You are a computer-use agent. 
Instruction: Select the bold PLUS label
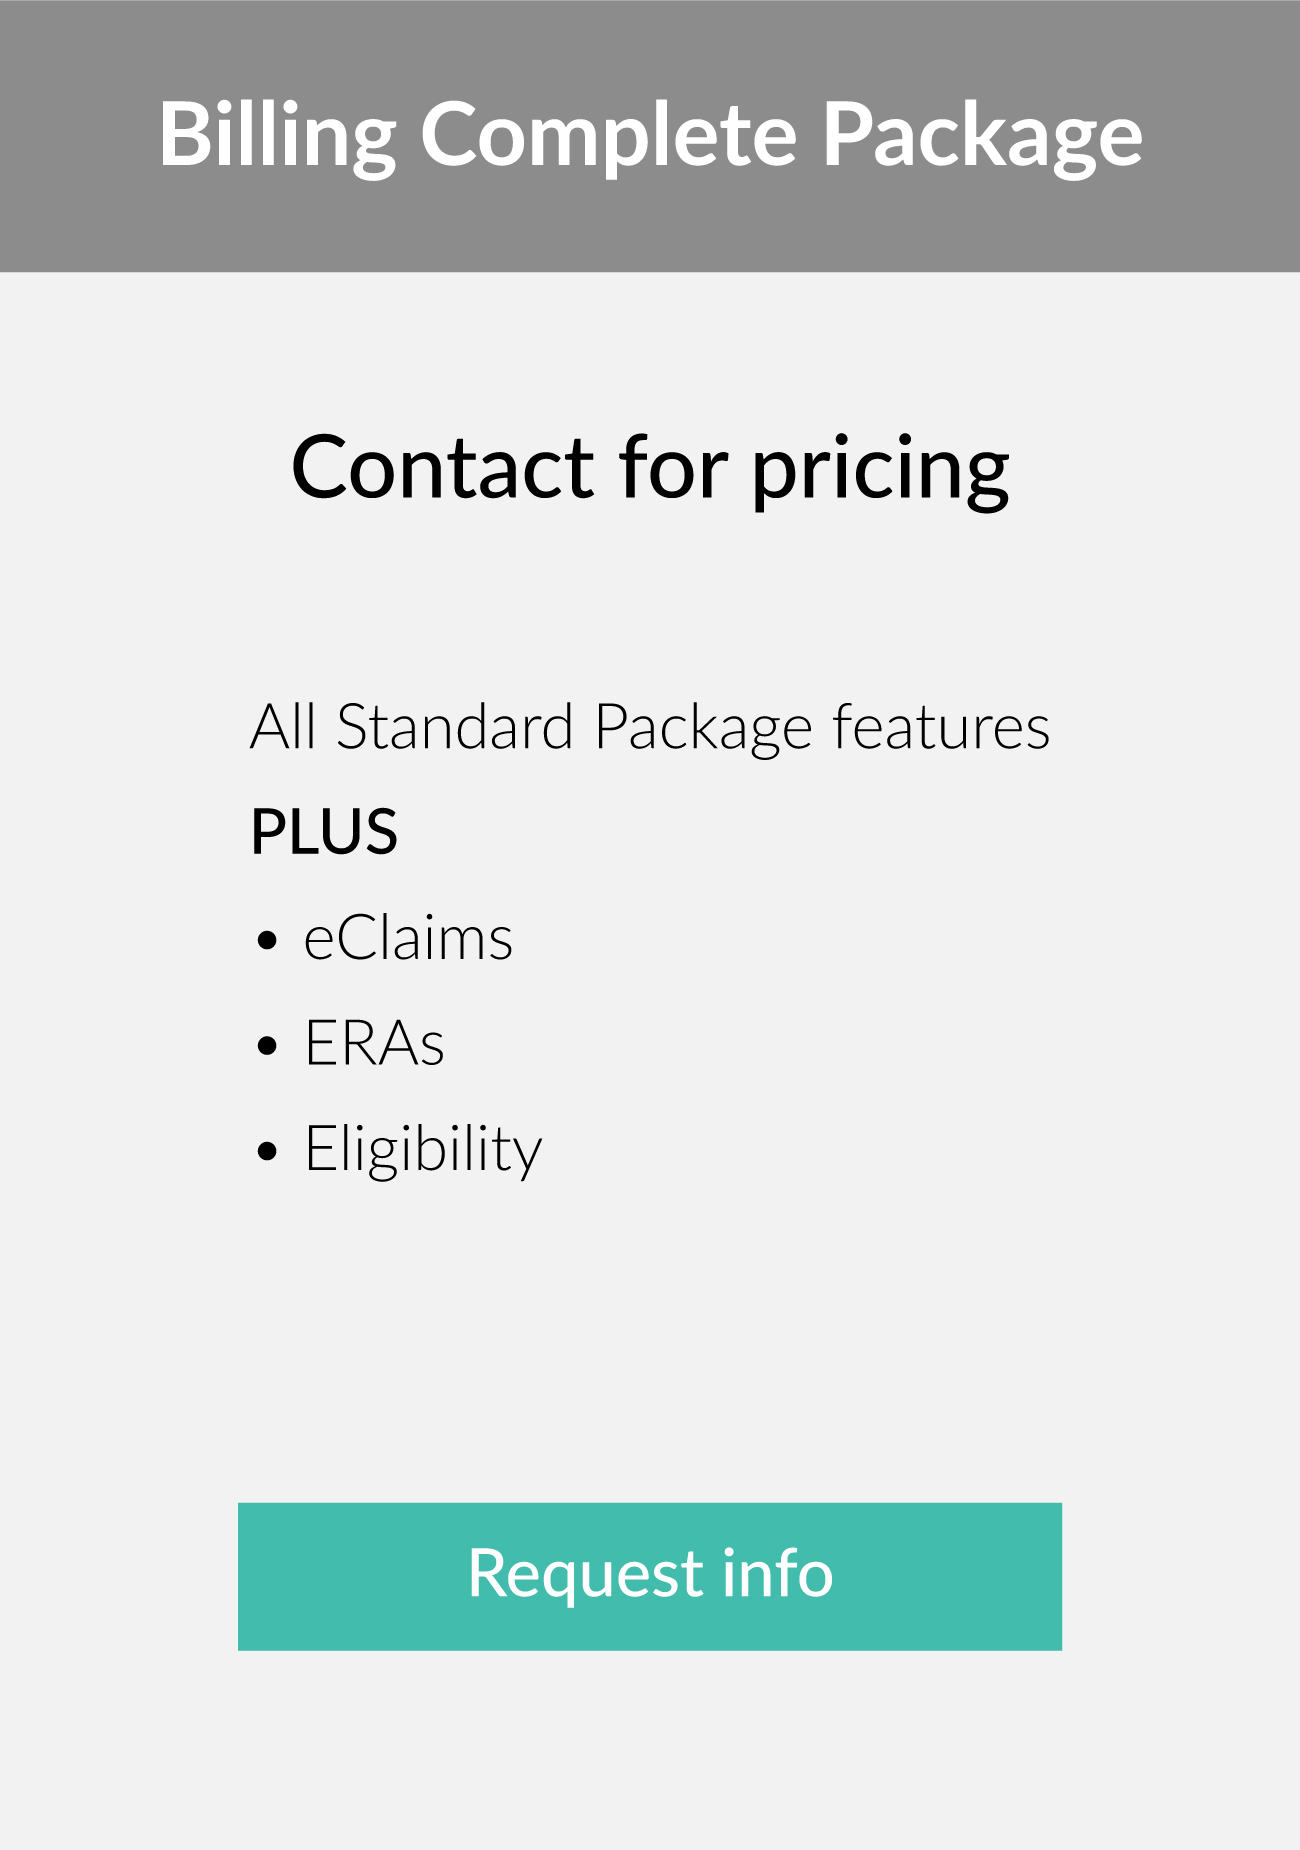click(324, 831)
